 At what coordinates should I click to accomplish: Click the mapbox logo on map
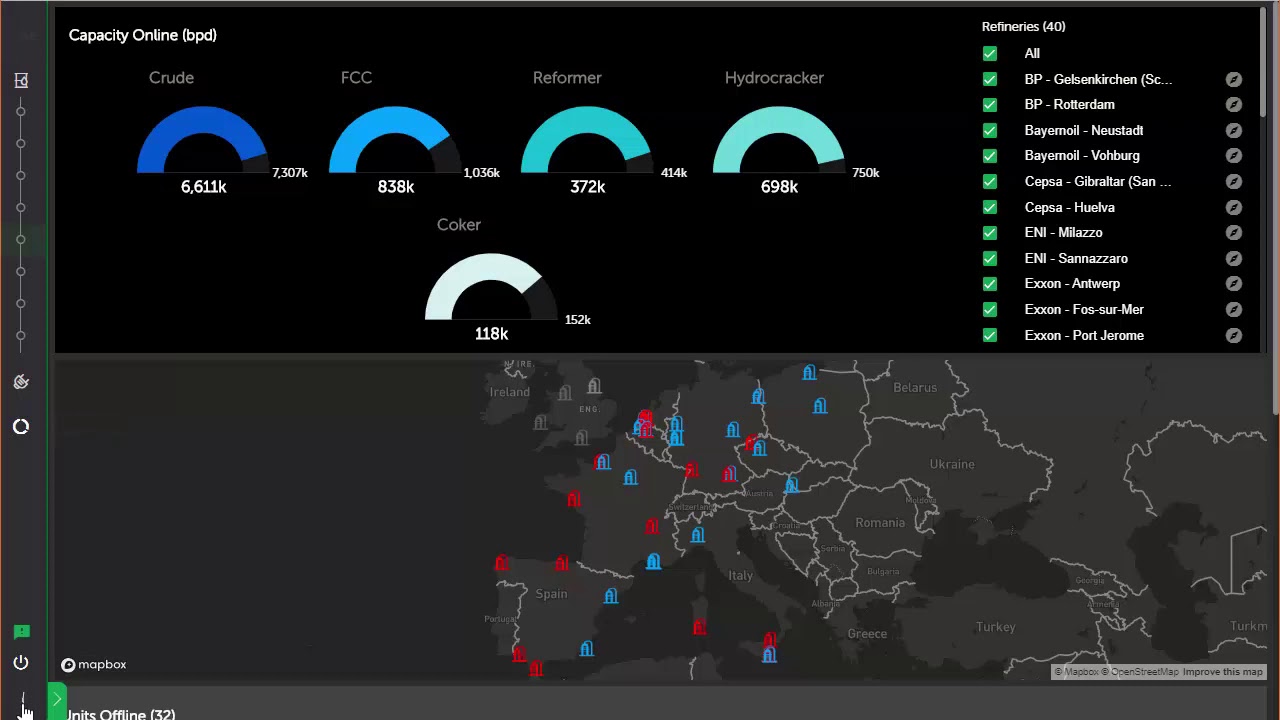coord(93,665)
